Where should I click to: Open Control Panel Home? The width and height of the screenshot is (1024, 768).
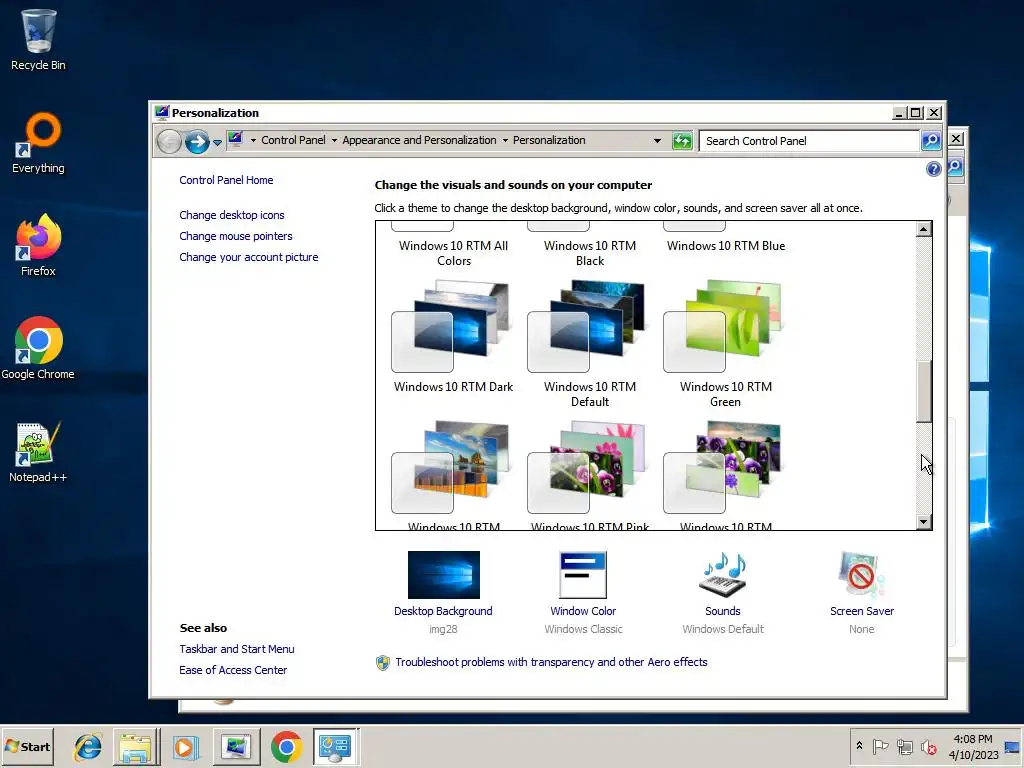coord(226,180)
